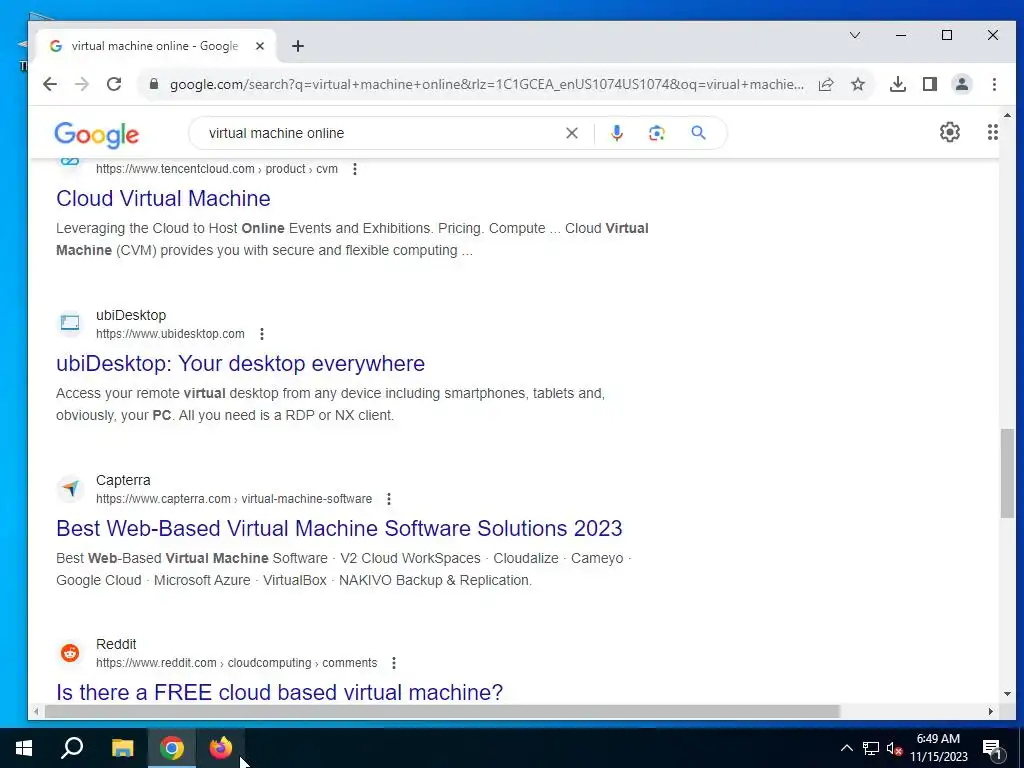
Task: Open Is there a FREE cloud link
Action: tap(280, 692)
